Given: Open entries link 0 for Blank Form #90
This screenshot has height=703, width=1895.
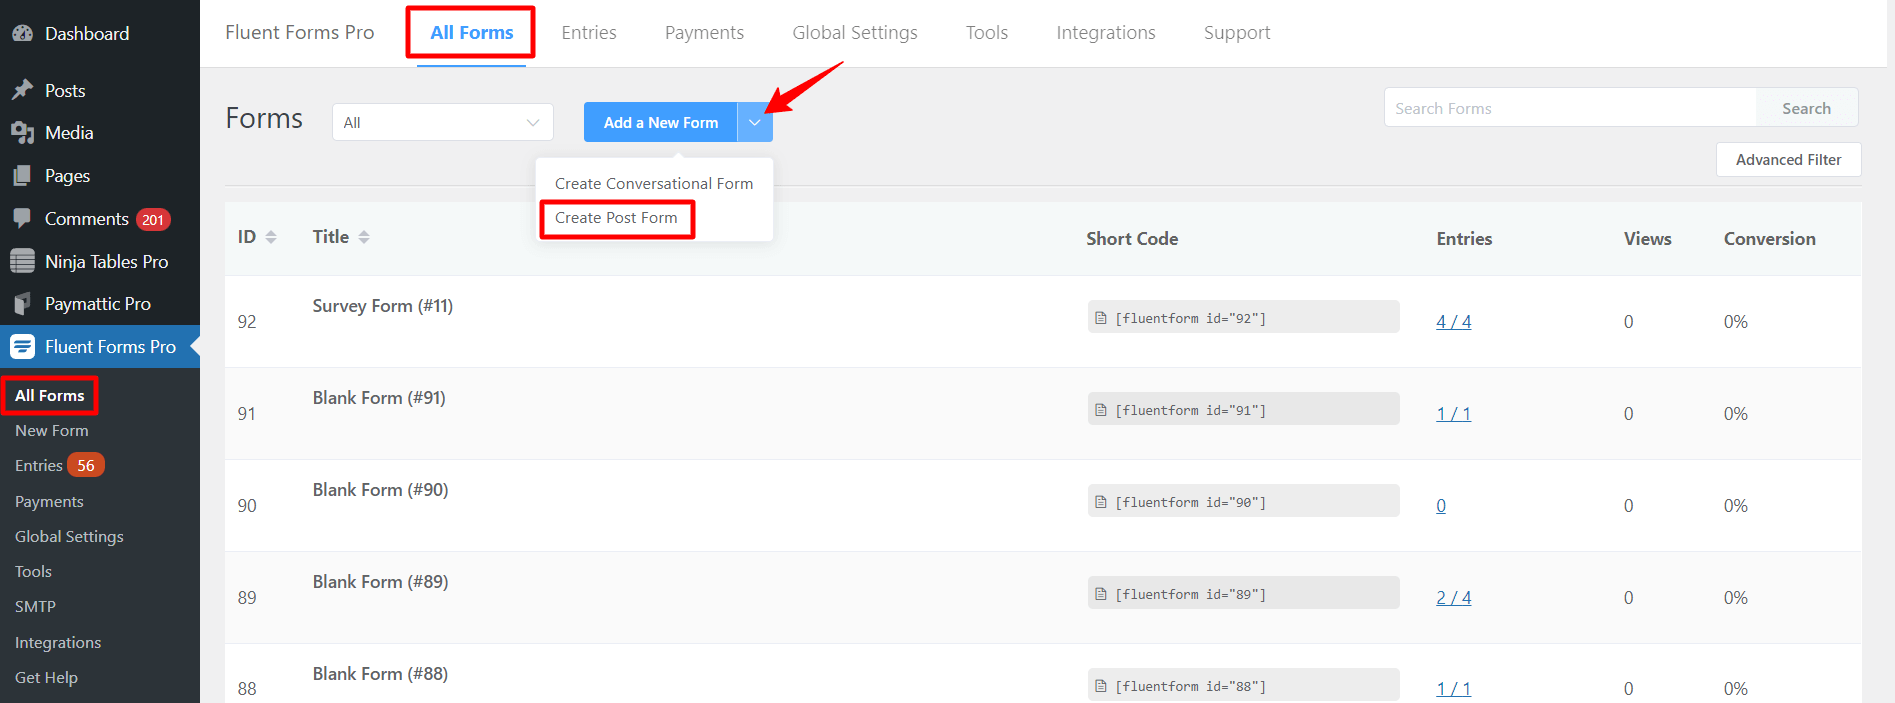Looking at the screenshot, I should [x=1441, y=506].
